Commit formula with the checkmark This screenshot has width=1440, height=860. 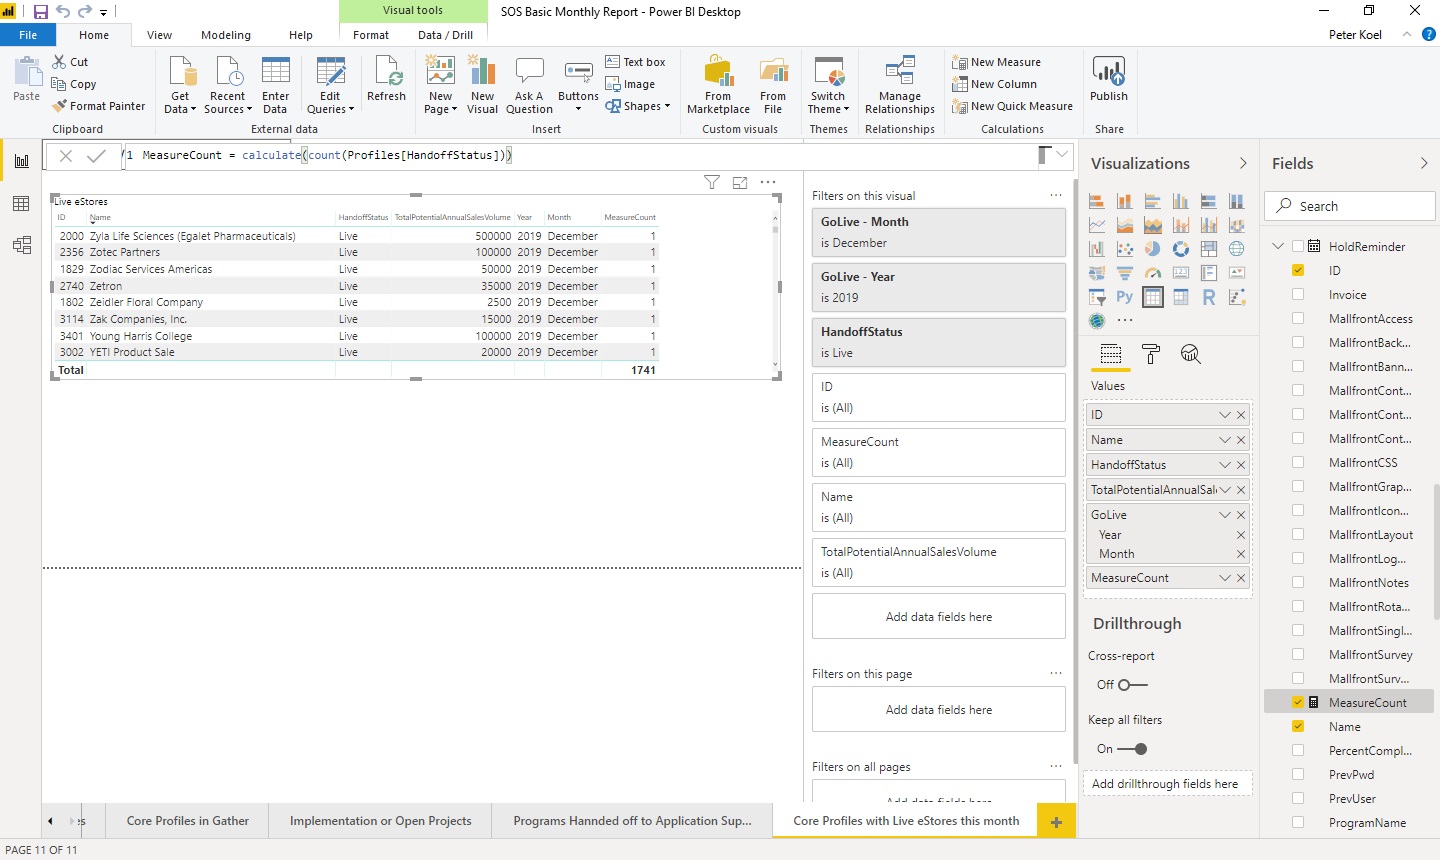pos(96,156)
